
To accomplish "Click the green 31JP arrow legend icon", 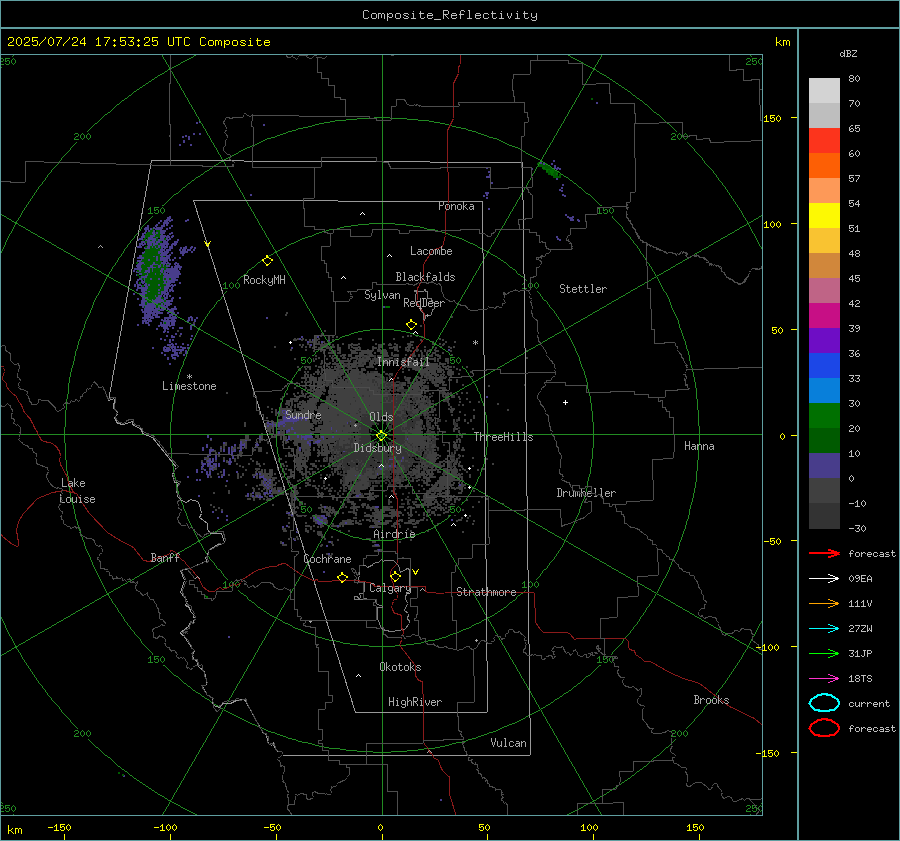I will 824,653.
